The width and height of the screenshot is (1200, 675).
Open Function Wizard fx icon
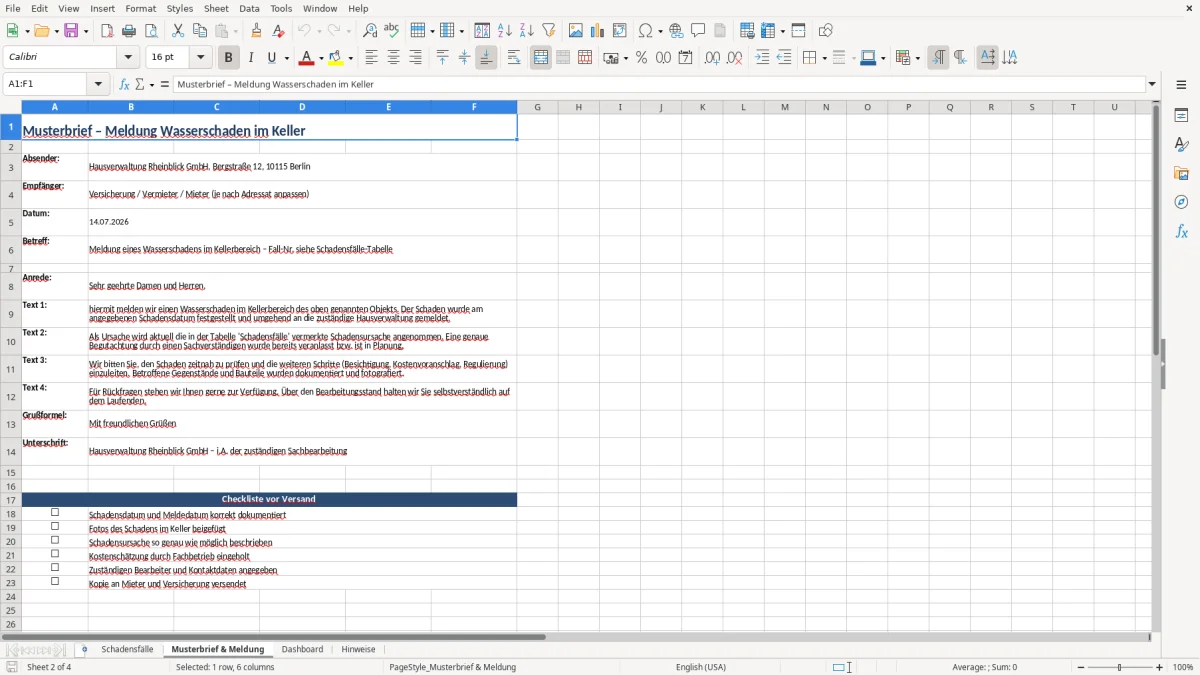[125, 85]
